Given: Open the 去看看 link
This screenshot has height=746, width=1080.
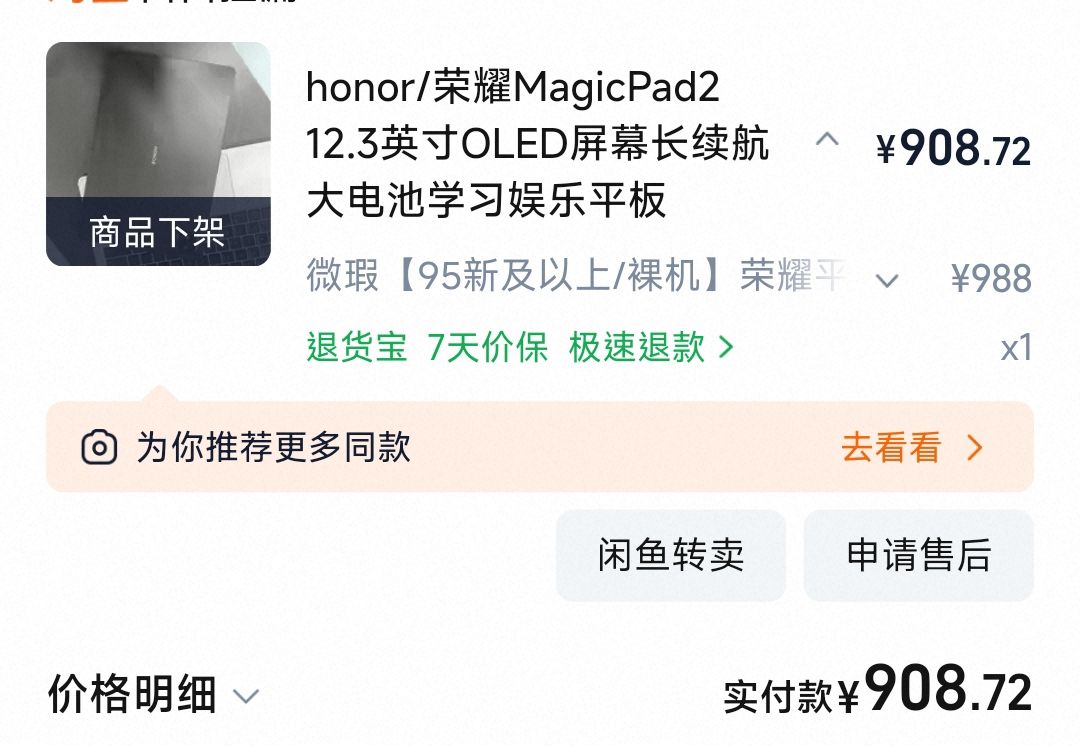Looking at the screenshot, I should 891,448.
